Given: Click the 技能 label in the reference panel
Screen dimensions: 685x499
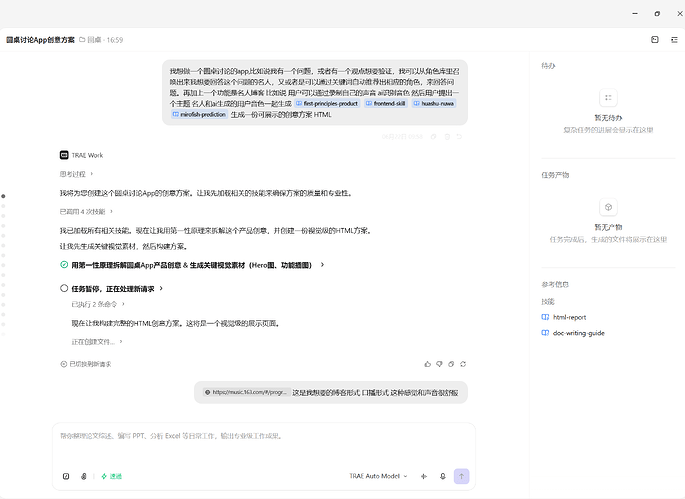Looking at the screenshot, I should coord(548,301).
